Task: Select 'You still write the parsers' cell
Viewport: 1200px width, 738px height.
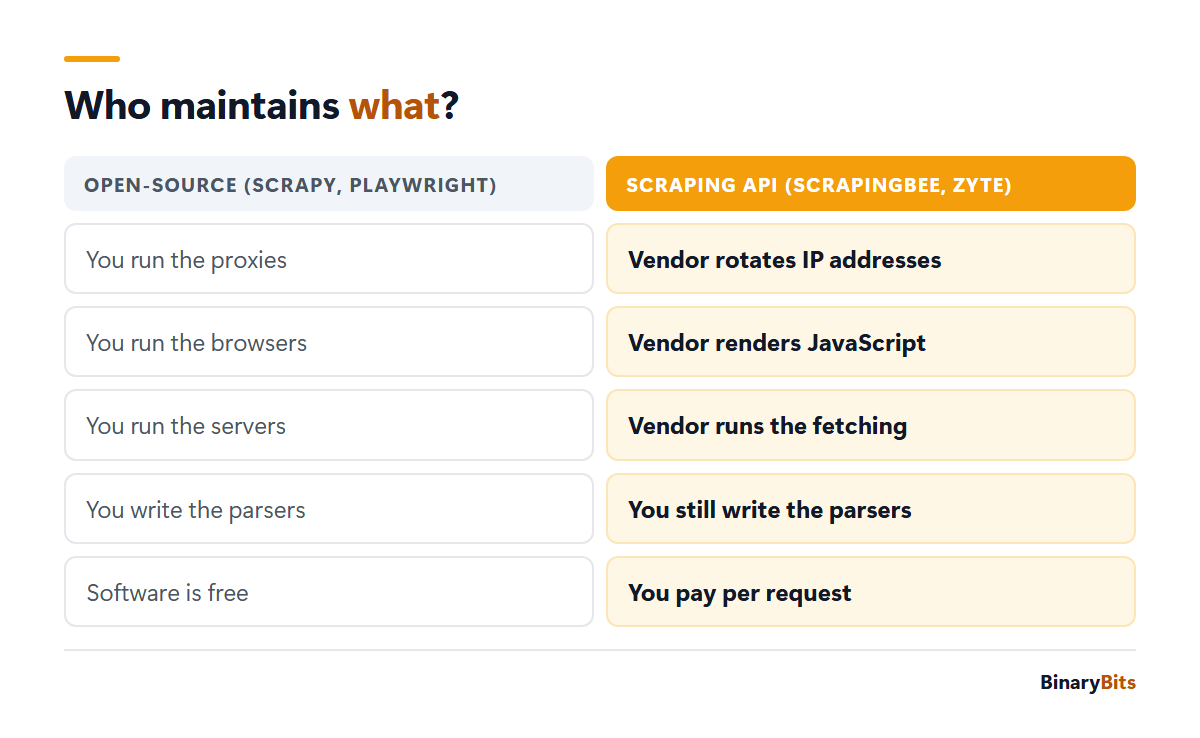Action: pyautogui.click(x=871, y=509)
